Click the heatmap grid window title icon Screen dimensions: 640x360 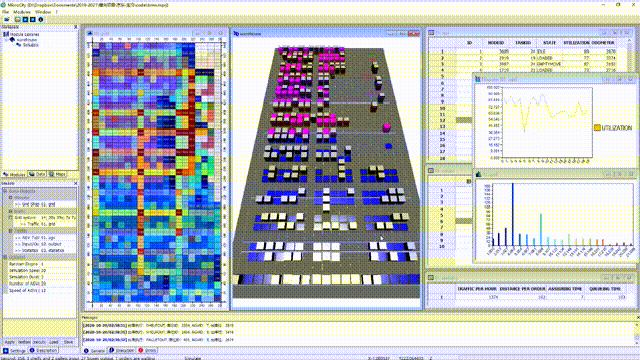(90, 33)
